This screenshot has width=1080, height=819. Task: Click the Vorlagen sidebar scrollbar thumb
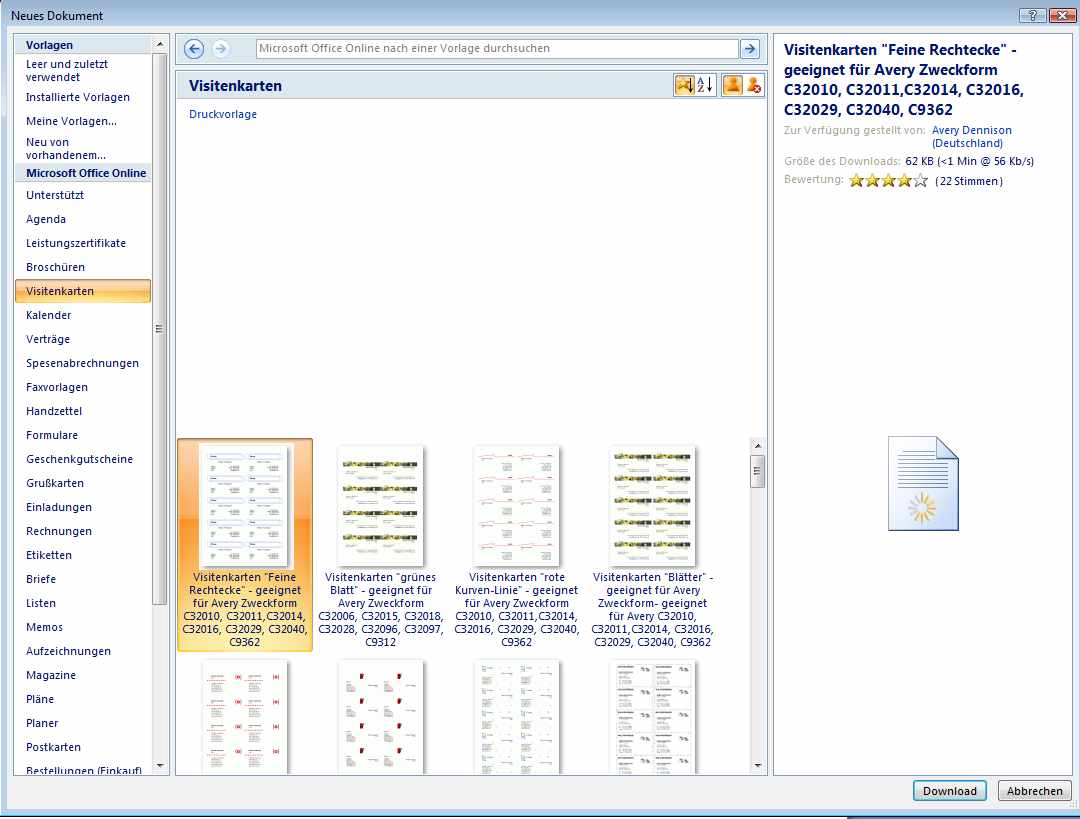point(160,329)
